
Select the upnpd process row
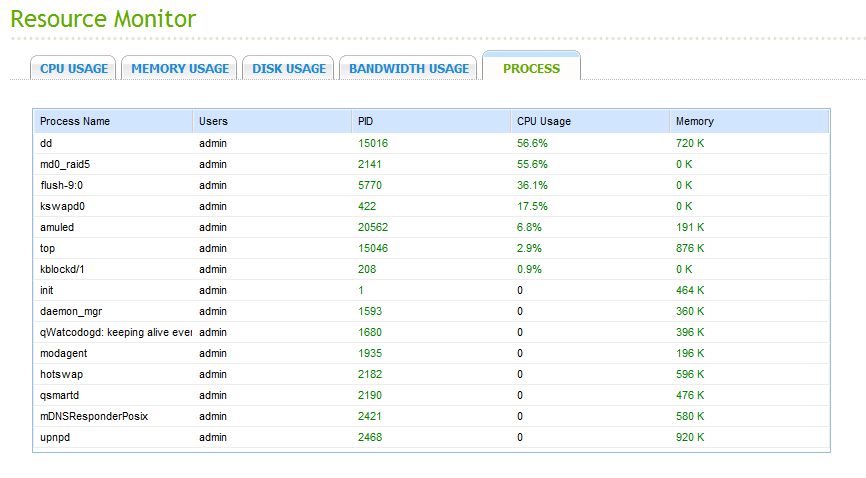point(55,437)
